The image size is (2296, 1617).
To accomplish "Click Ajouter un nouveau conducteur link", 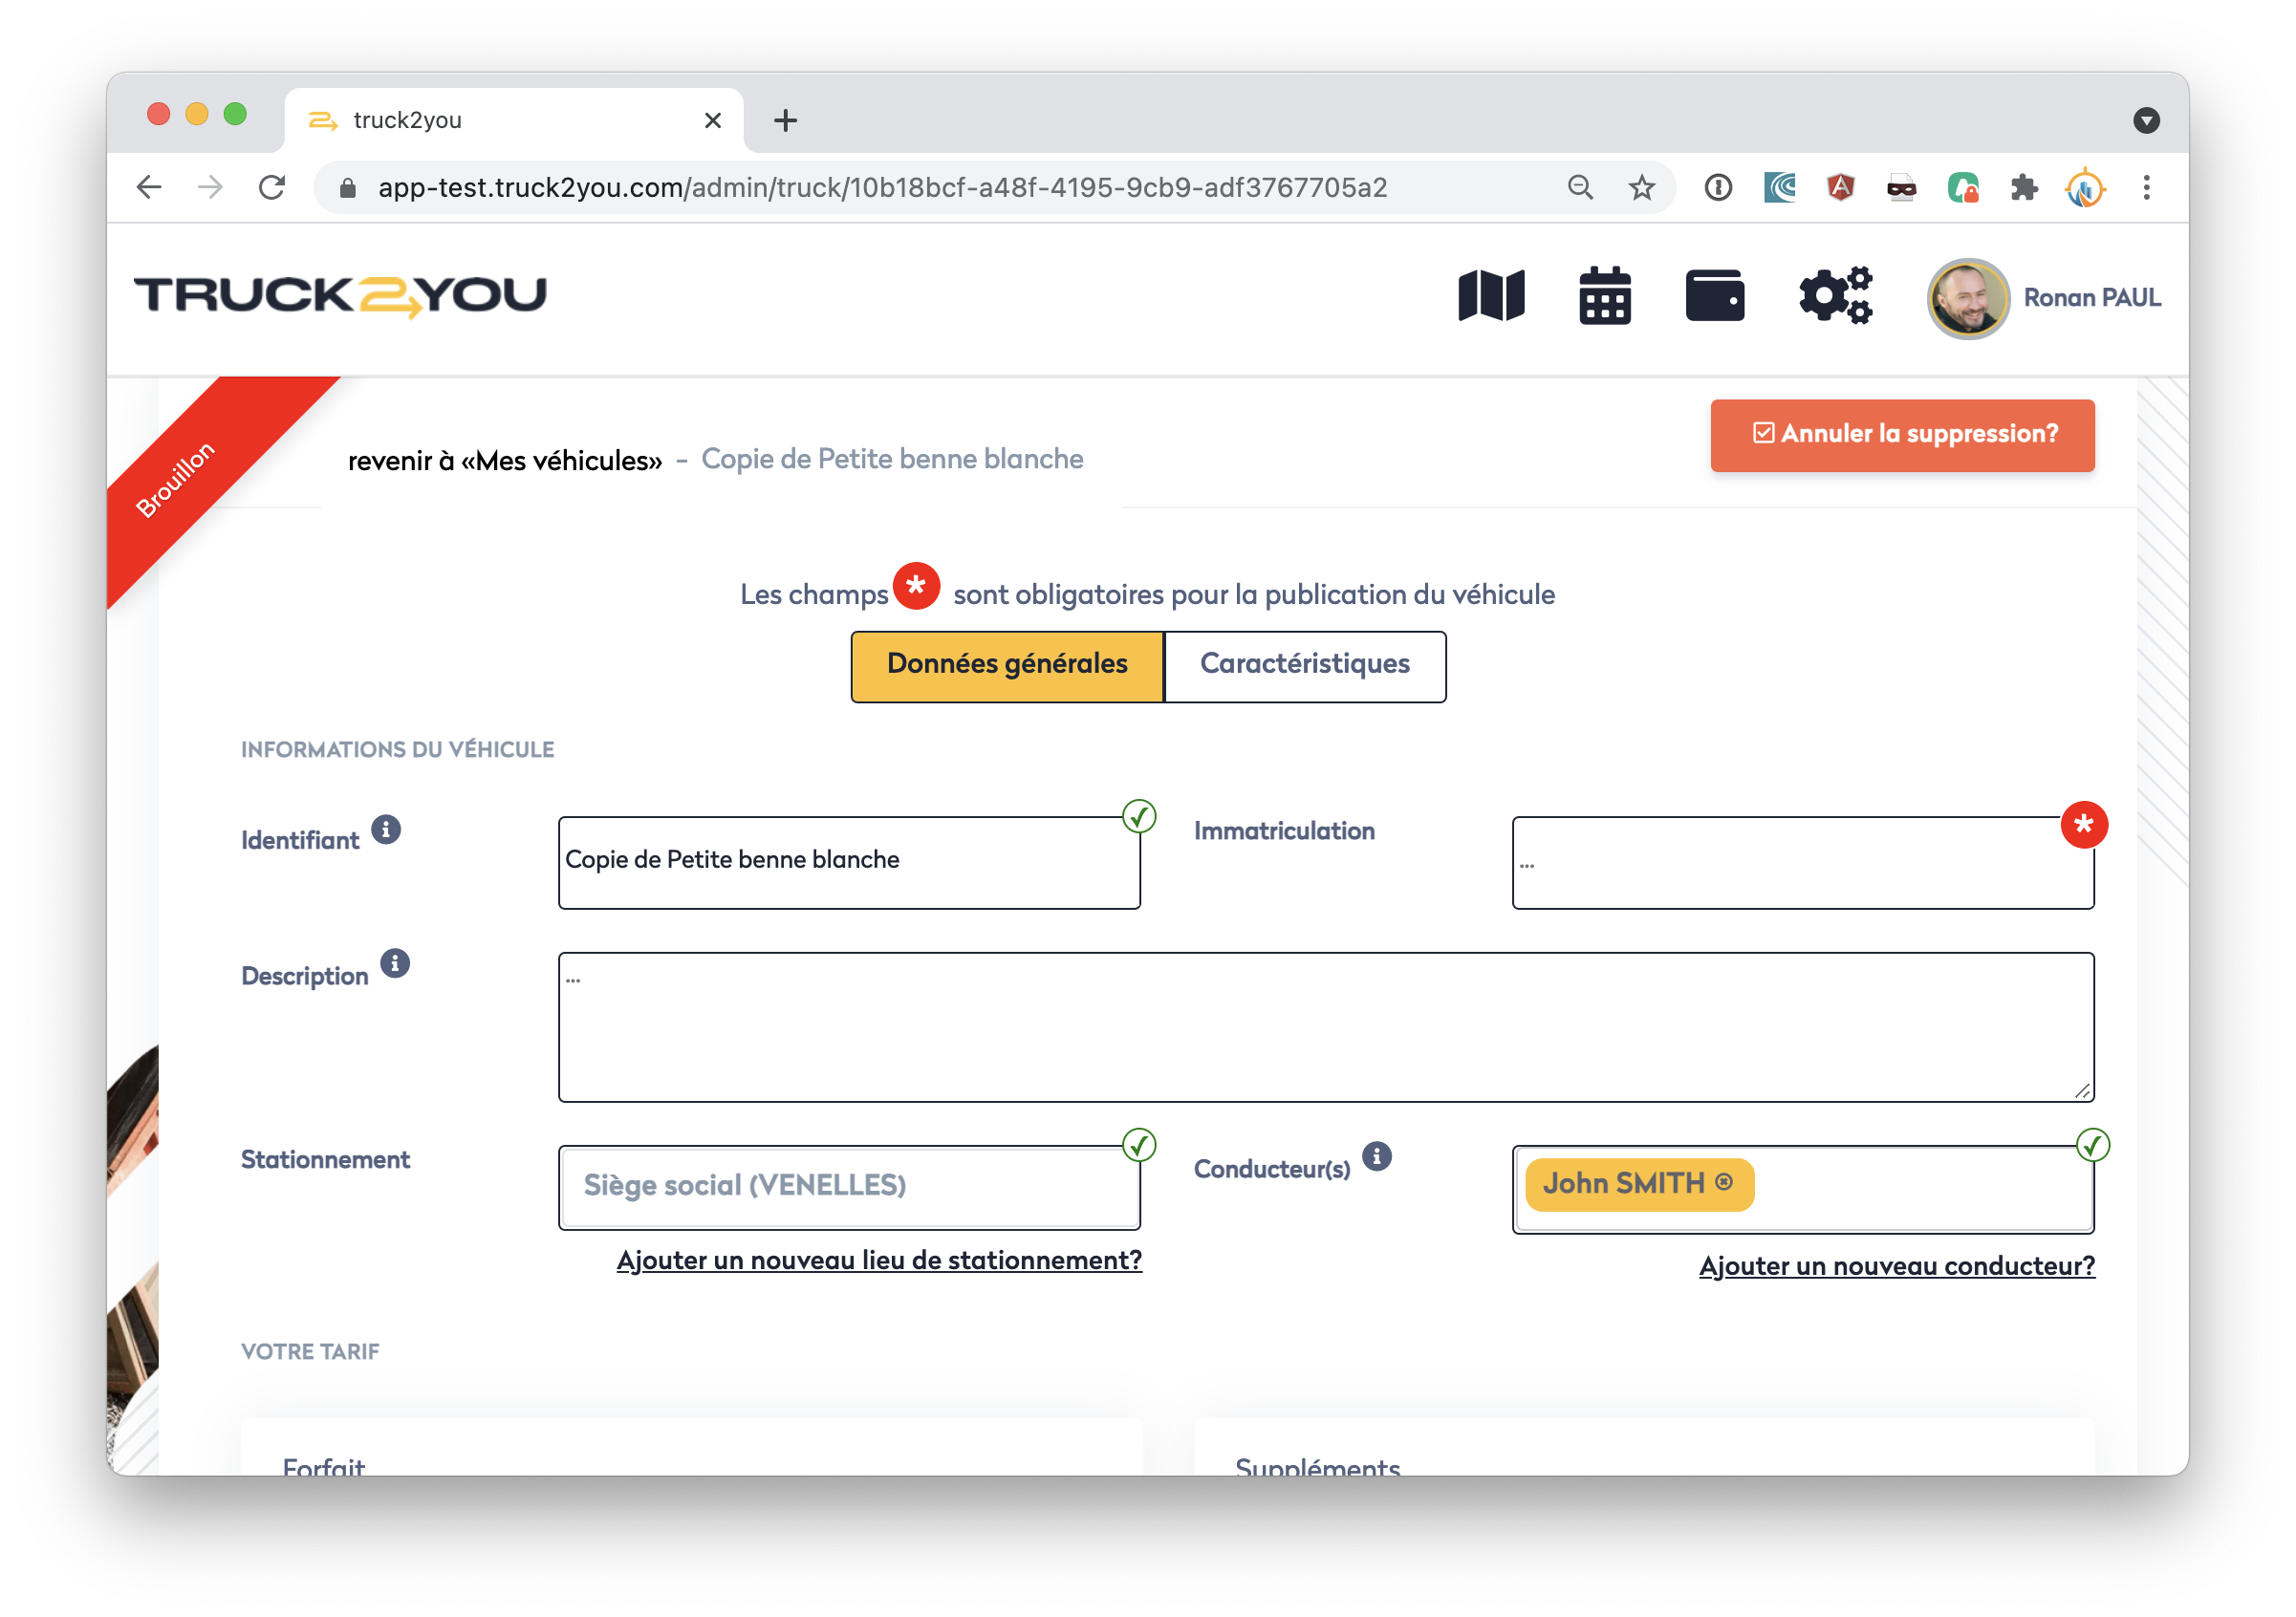I will pyautogui.click(x=1896, y=1266).
